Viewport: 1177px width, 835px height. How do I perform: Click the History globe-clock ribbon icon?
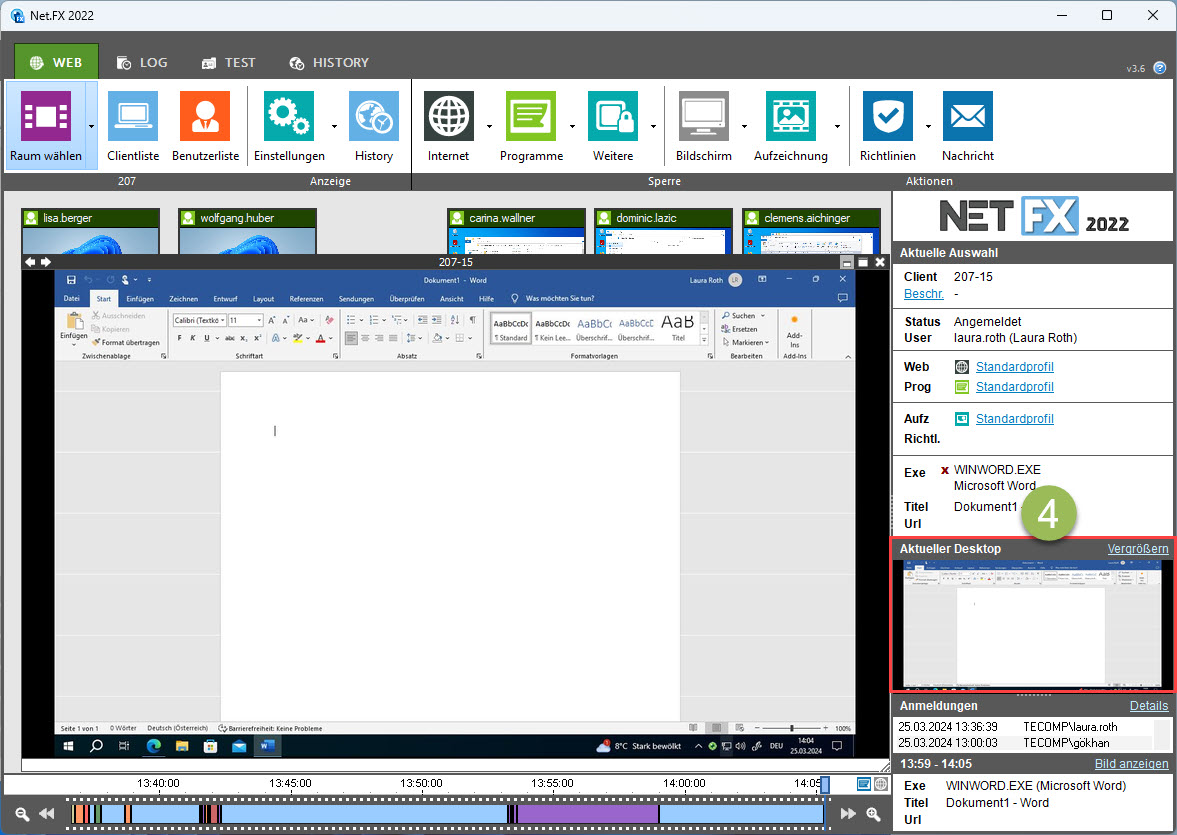pos(374,116)
